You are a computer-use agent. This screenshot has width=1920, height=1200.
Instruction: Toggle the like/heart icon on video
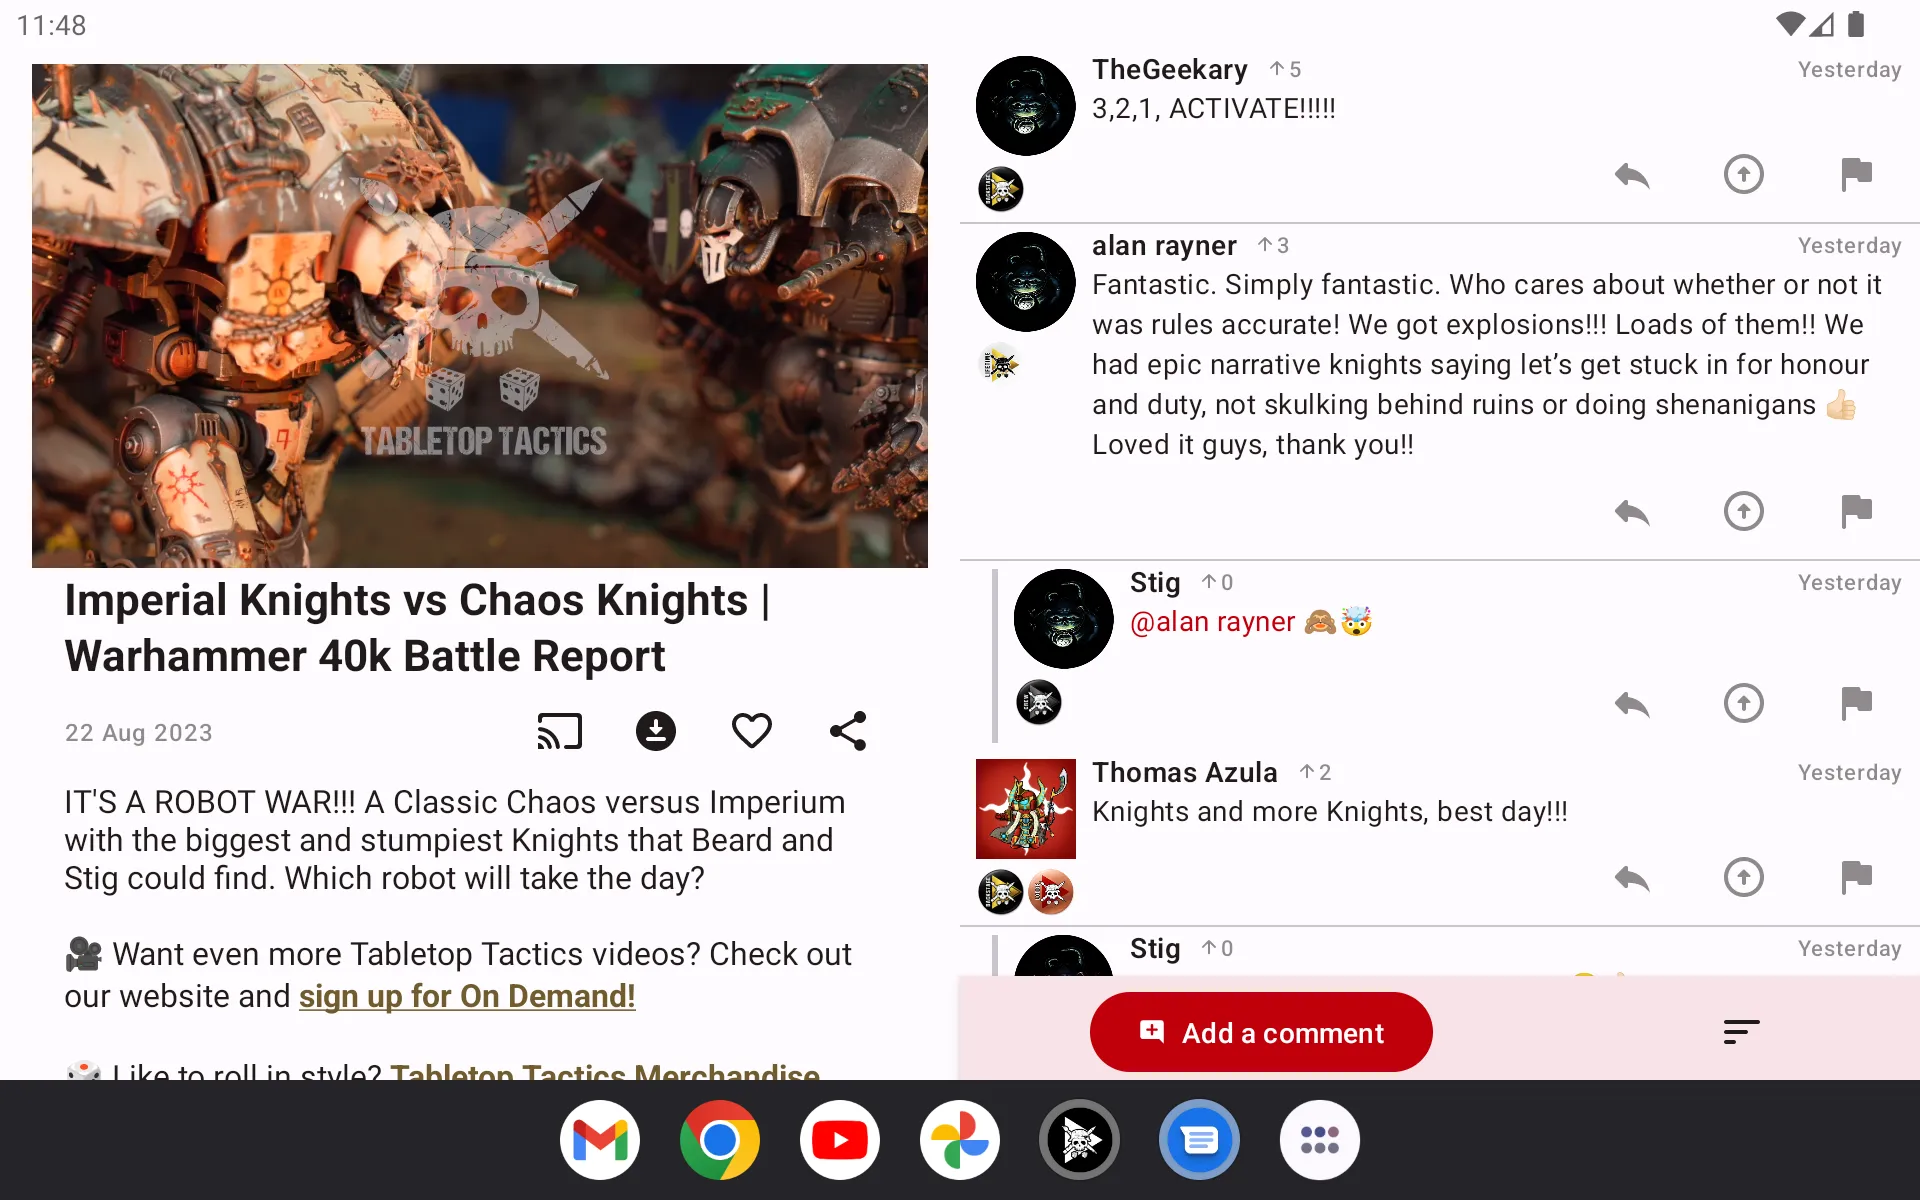tap(752, 730)
